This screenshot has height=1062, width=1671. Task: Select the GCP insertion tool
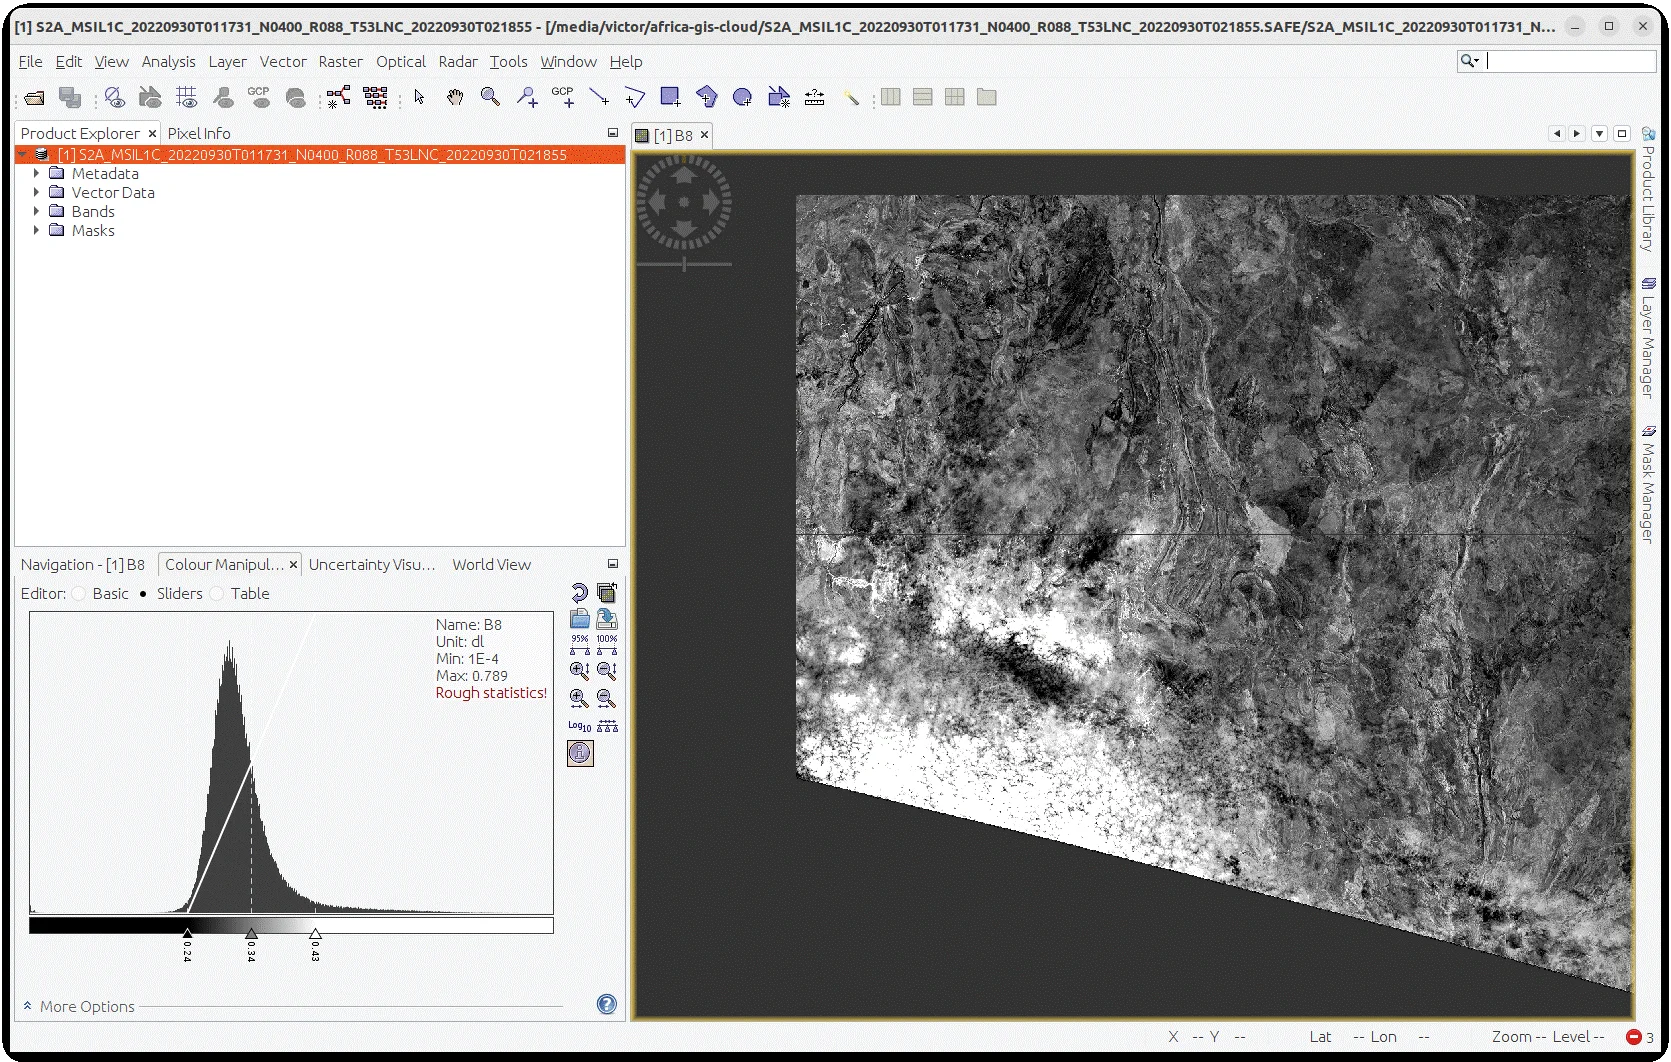pos(564,98)
